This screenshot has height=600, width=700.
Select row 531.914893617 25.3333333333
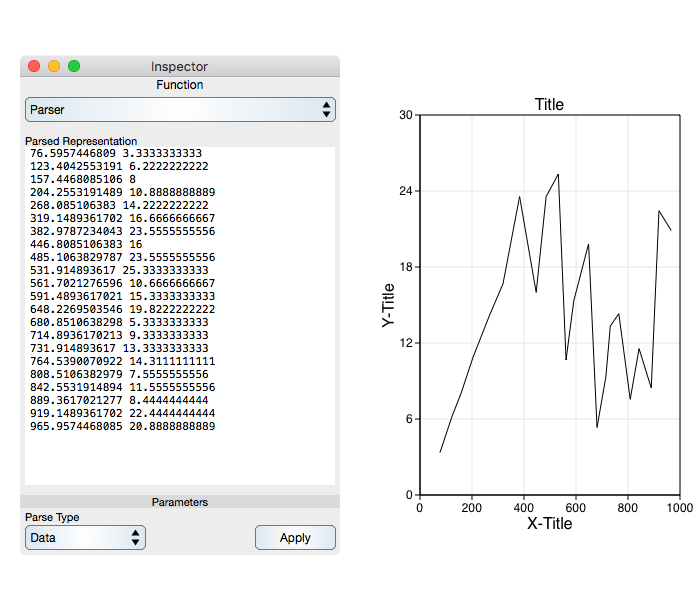point(119,270)
